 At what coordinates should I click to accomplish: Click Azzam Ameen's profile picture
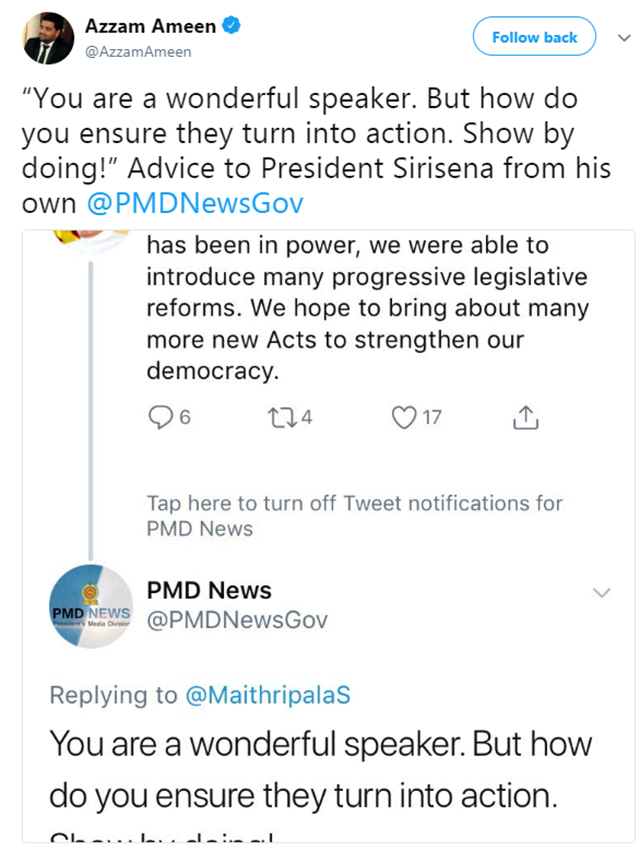click(47, 37)
